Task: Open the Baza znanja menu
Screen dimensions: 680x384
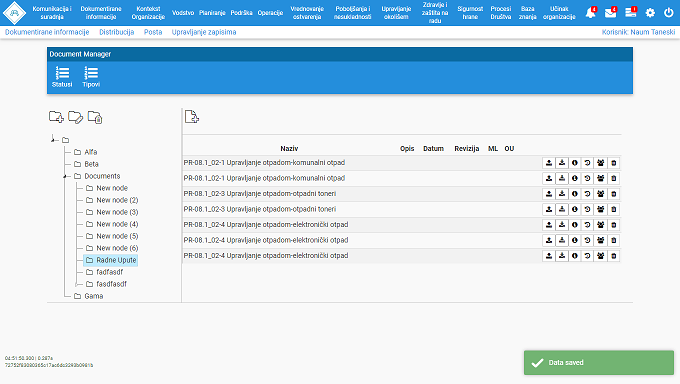Action: click(528, 13)
